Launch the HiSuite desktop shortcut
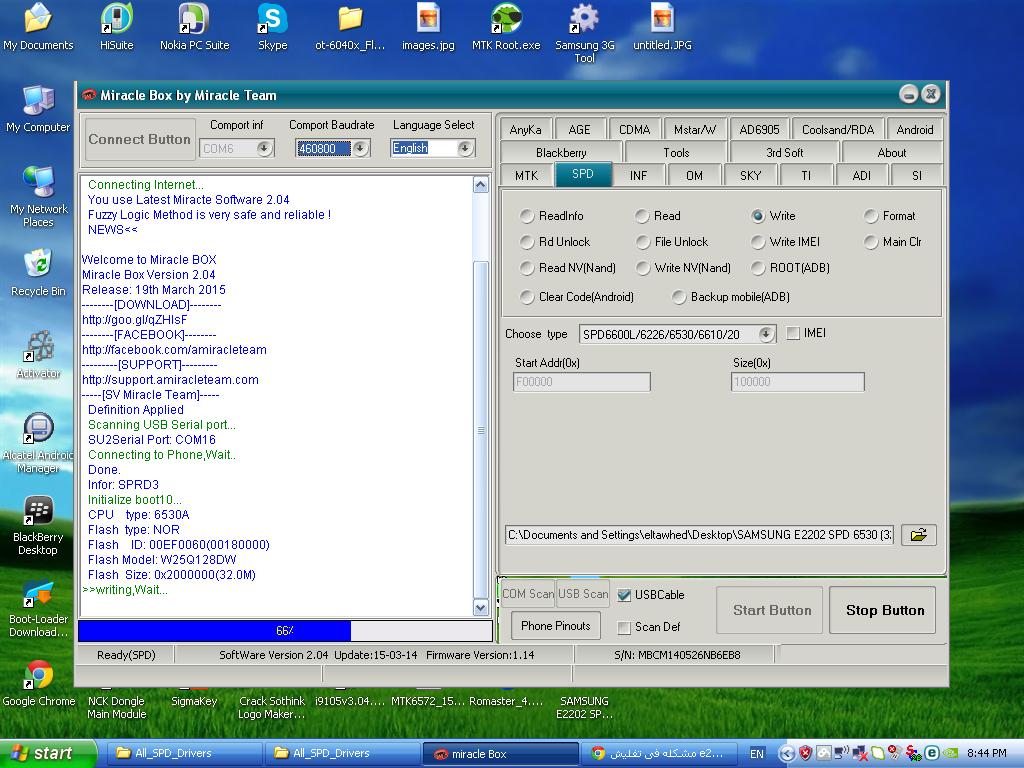The image size is (1024, 768). (x=116, y=26)
